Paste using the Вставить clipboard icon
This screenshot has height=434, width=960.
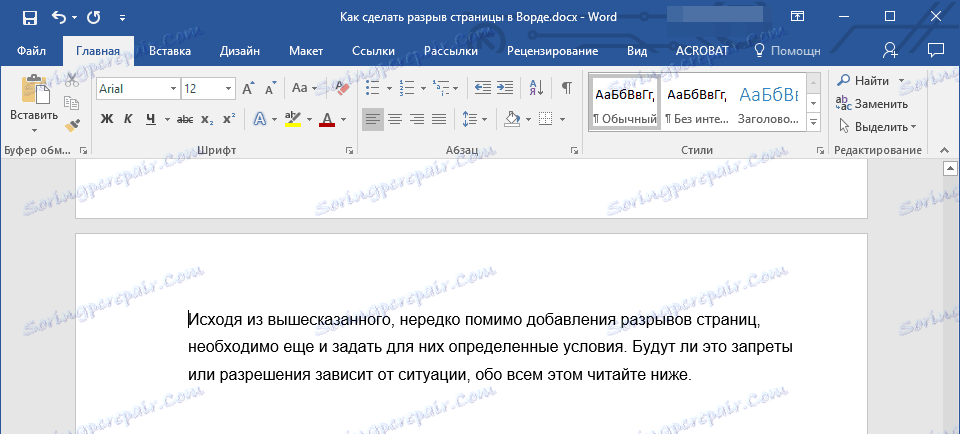[x=34, y=91]
